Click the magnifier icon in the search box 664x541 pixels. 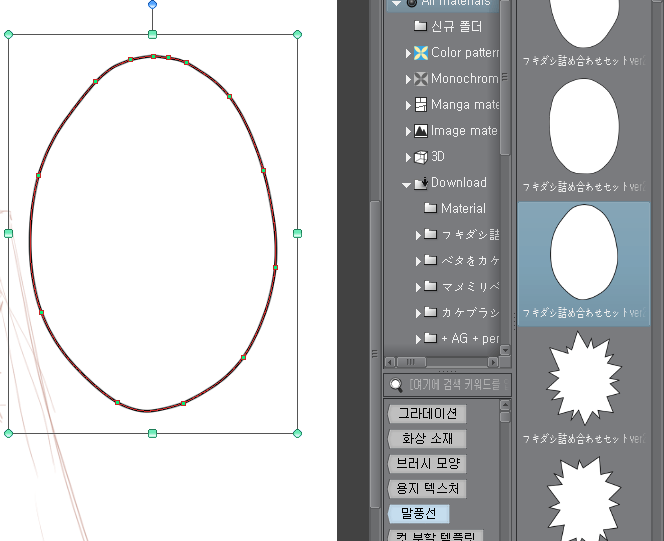coord(397,385)
